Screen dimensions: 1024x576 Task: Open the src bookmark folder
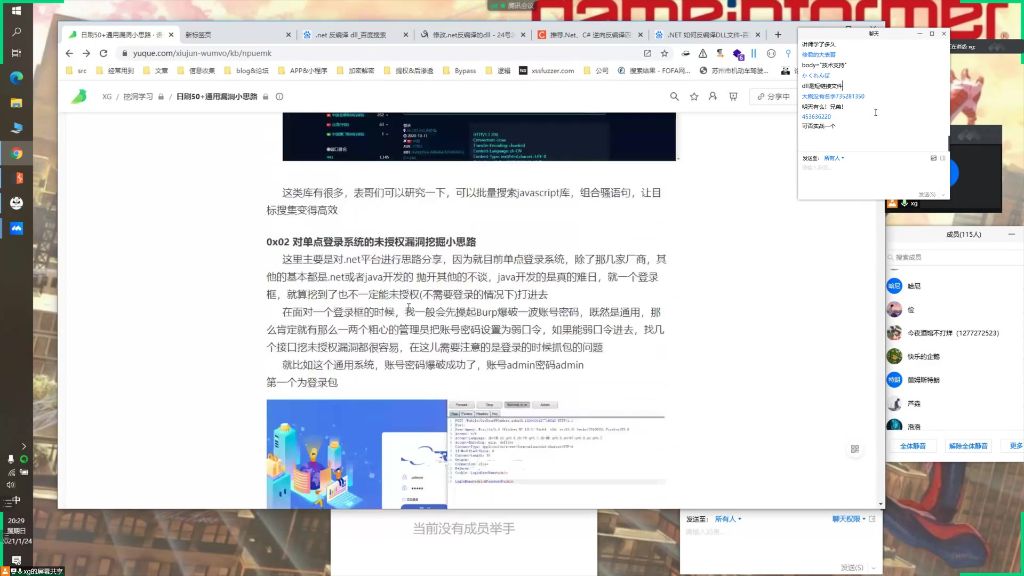click(x=77, y=71)
